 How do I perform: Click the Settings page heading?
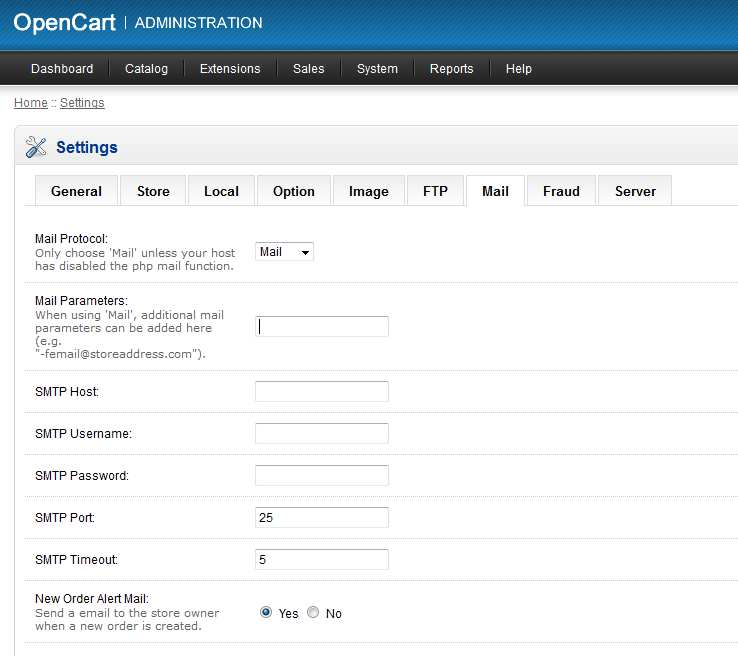click(87, 147)
